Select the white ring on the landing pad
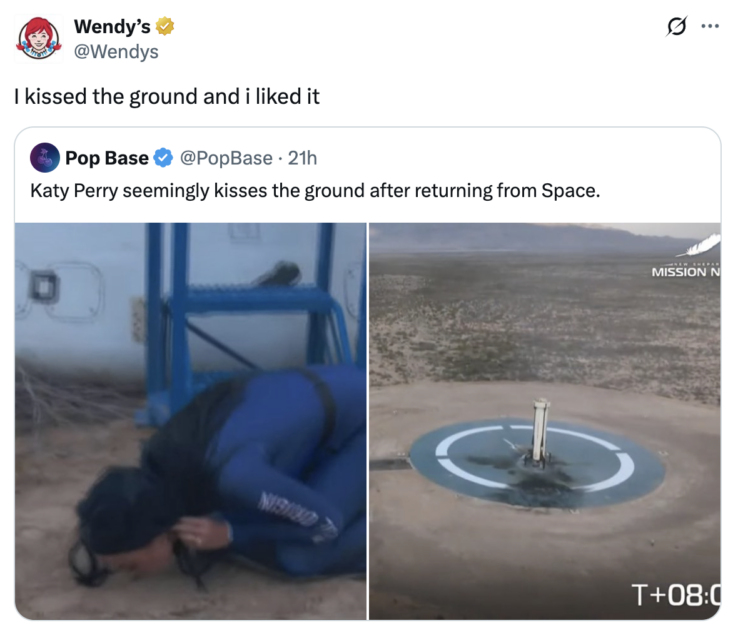This screenshot has height=628, width=733. coord(535,458)
